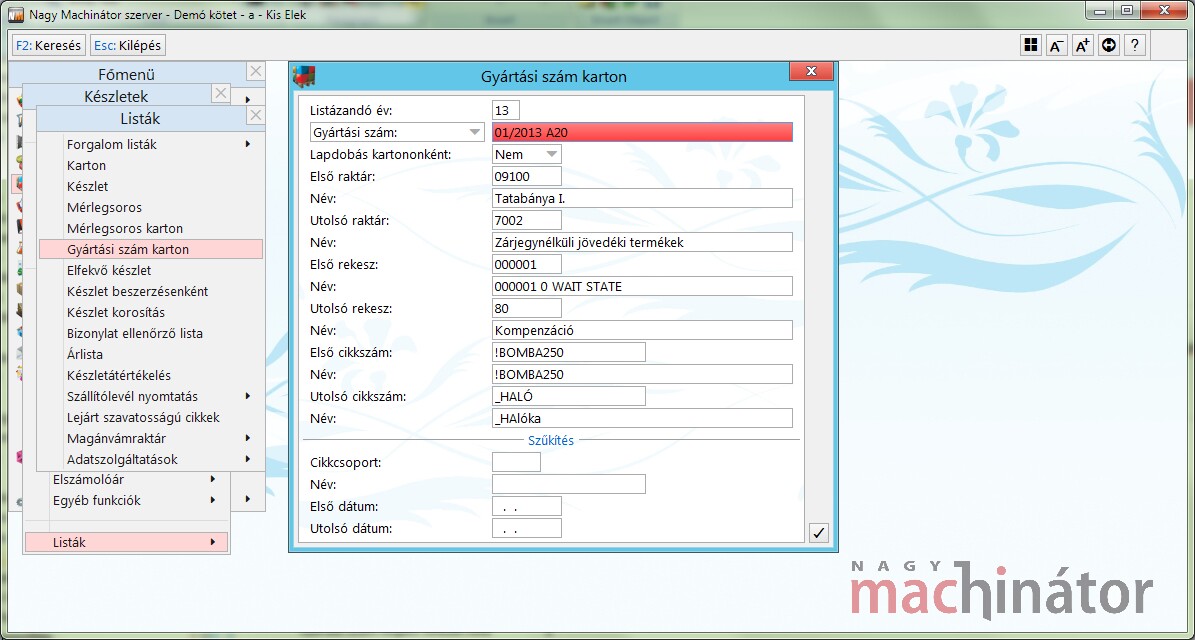Click the empty Név field under Cikkcsoport
This screenshot has height=640, width=1195.
pos(569,484)
